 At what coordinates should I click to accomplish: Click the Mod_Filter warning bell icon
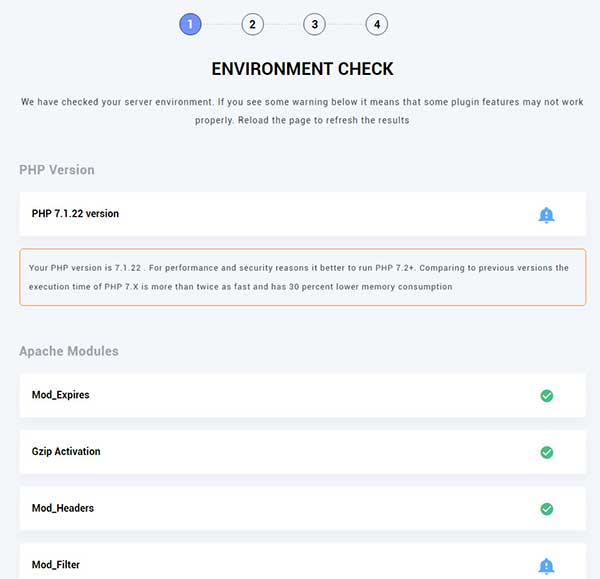point(546,566)
